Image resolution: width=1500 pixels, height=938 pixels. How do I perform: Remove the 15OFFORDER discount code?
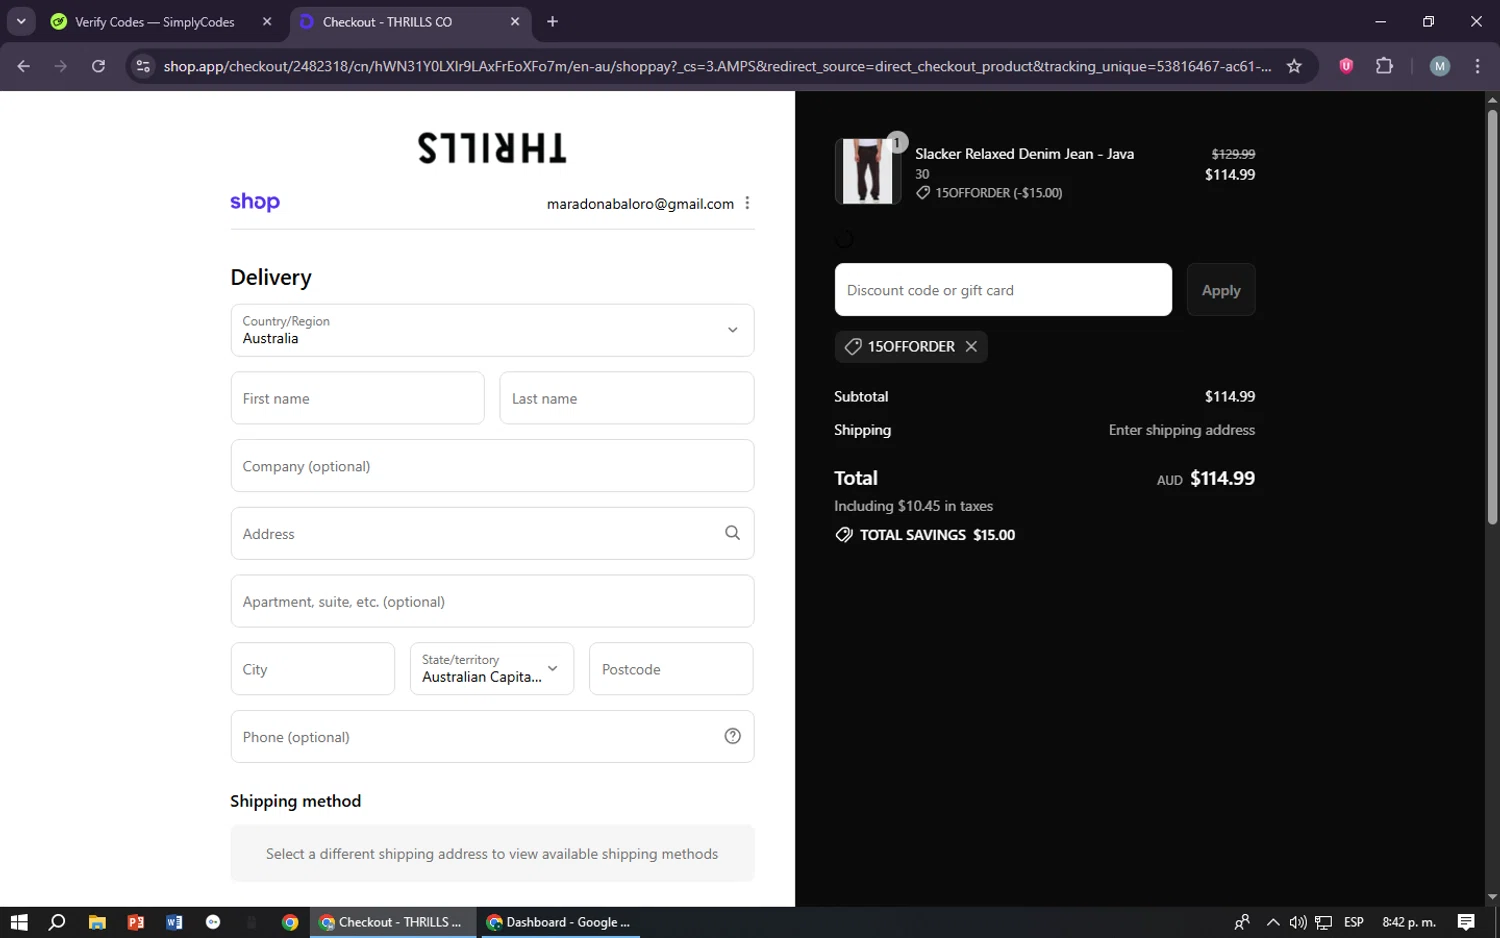click(x=971, y=346)
